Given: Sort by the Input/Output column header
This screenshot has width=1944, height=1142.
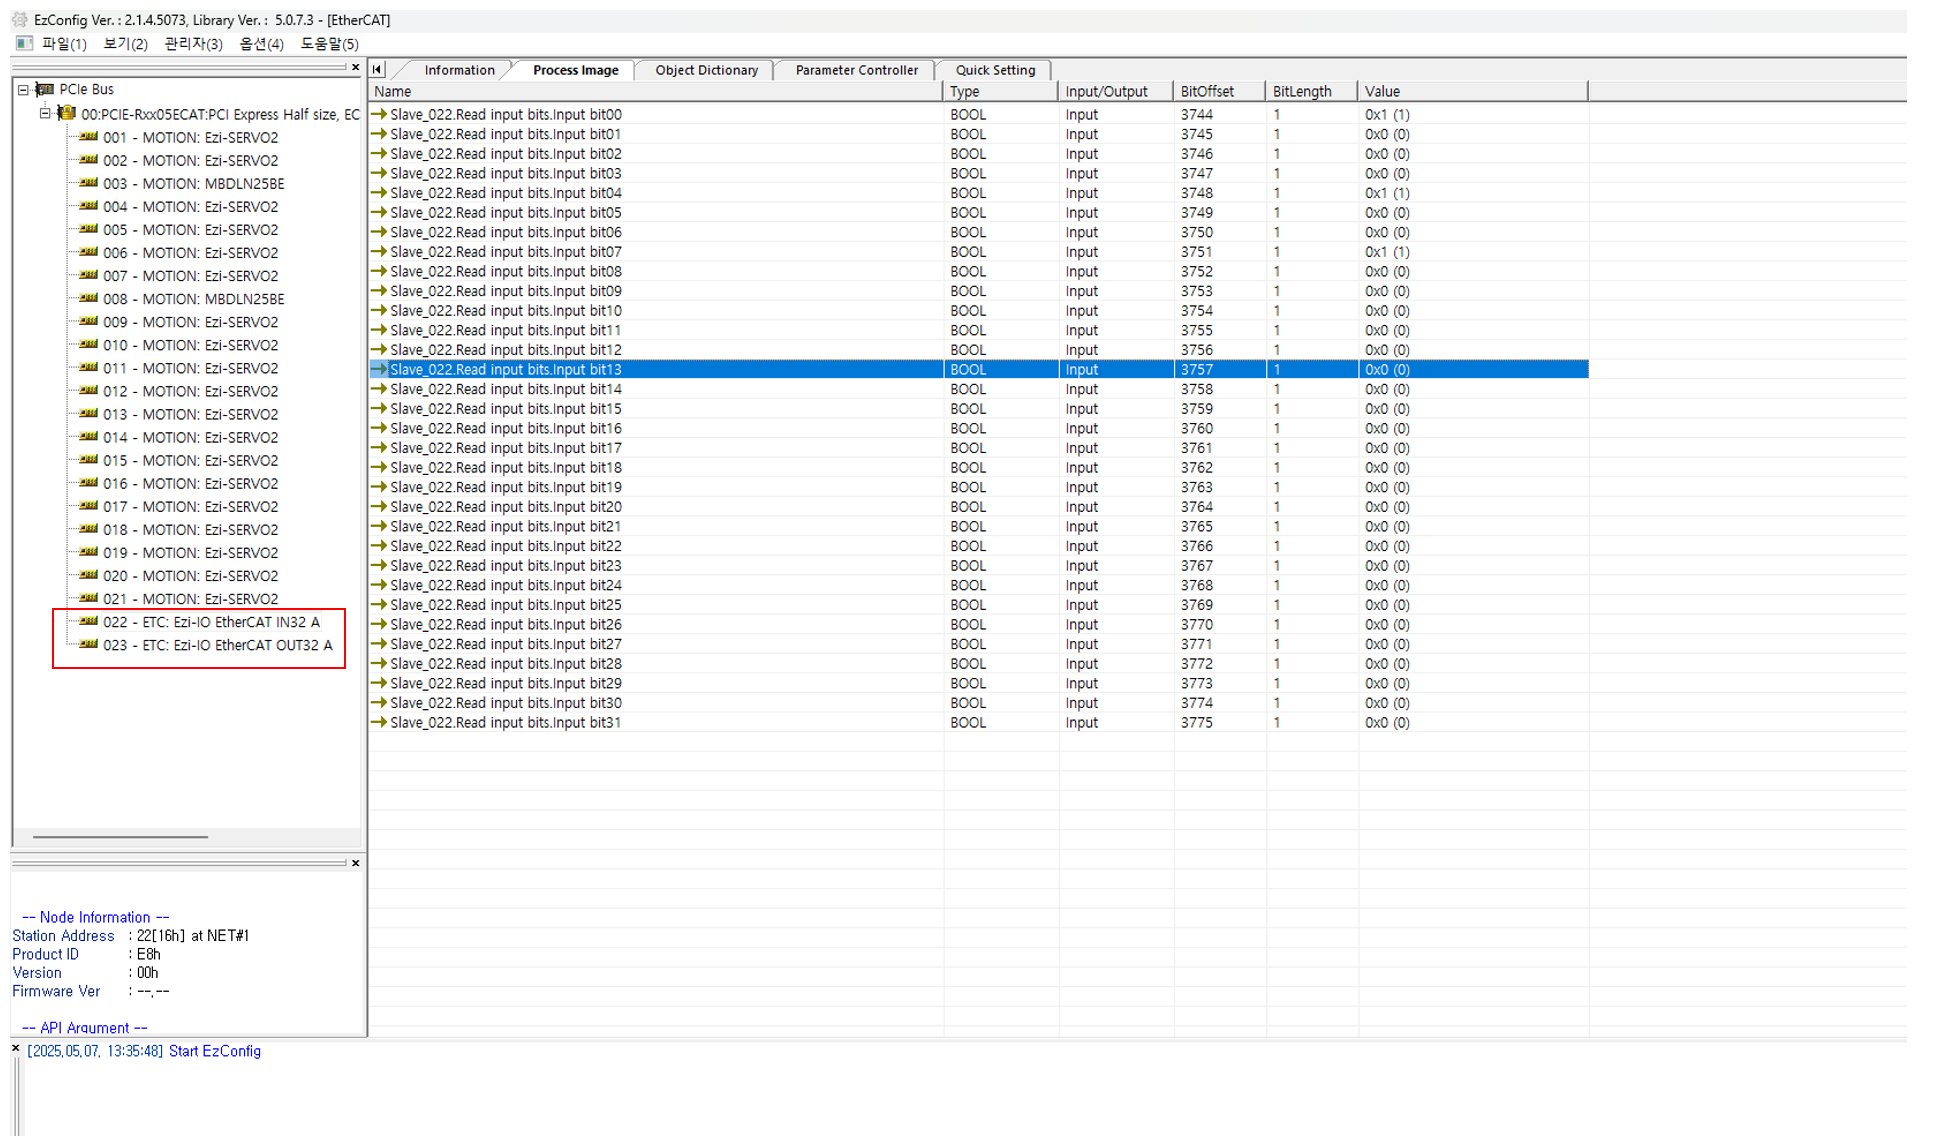Looking at the screenshot, I should (x=1116, y=91).
